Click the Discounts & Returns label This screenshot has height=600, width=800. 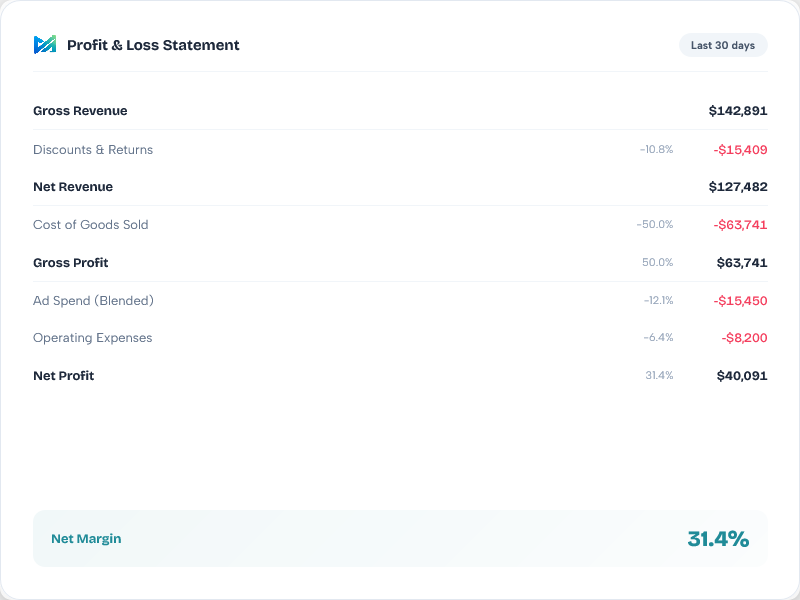click(x=93, y=149)
